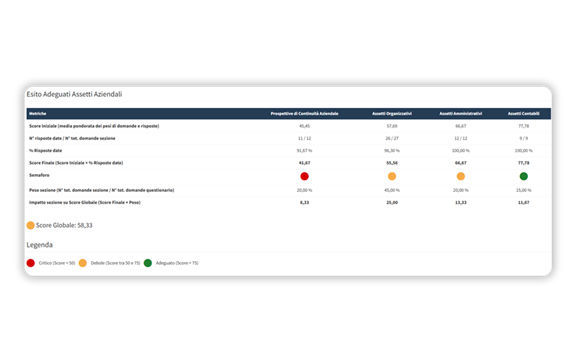Click the Semaforo row label
Screen dimensions: 576x362
pyautogui.click(x=39, y=175)
